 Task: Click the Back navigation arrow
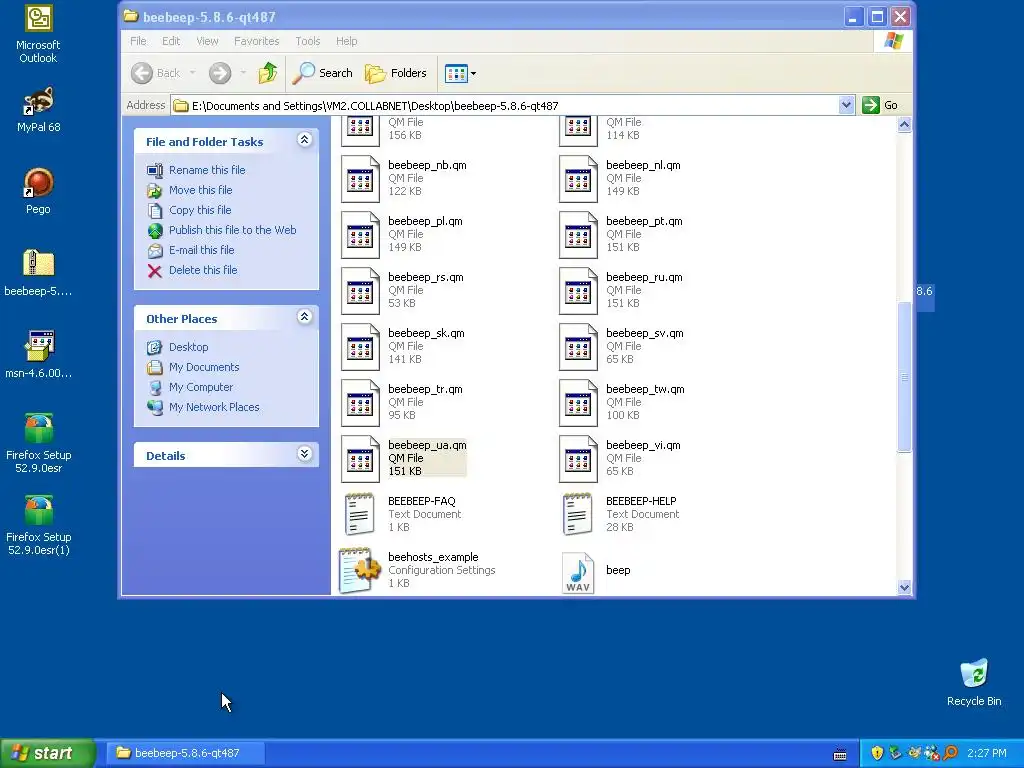point(142,73)
